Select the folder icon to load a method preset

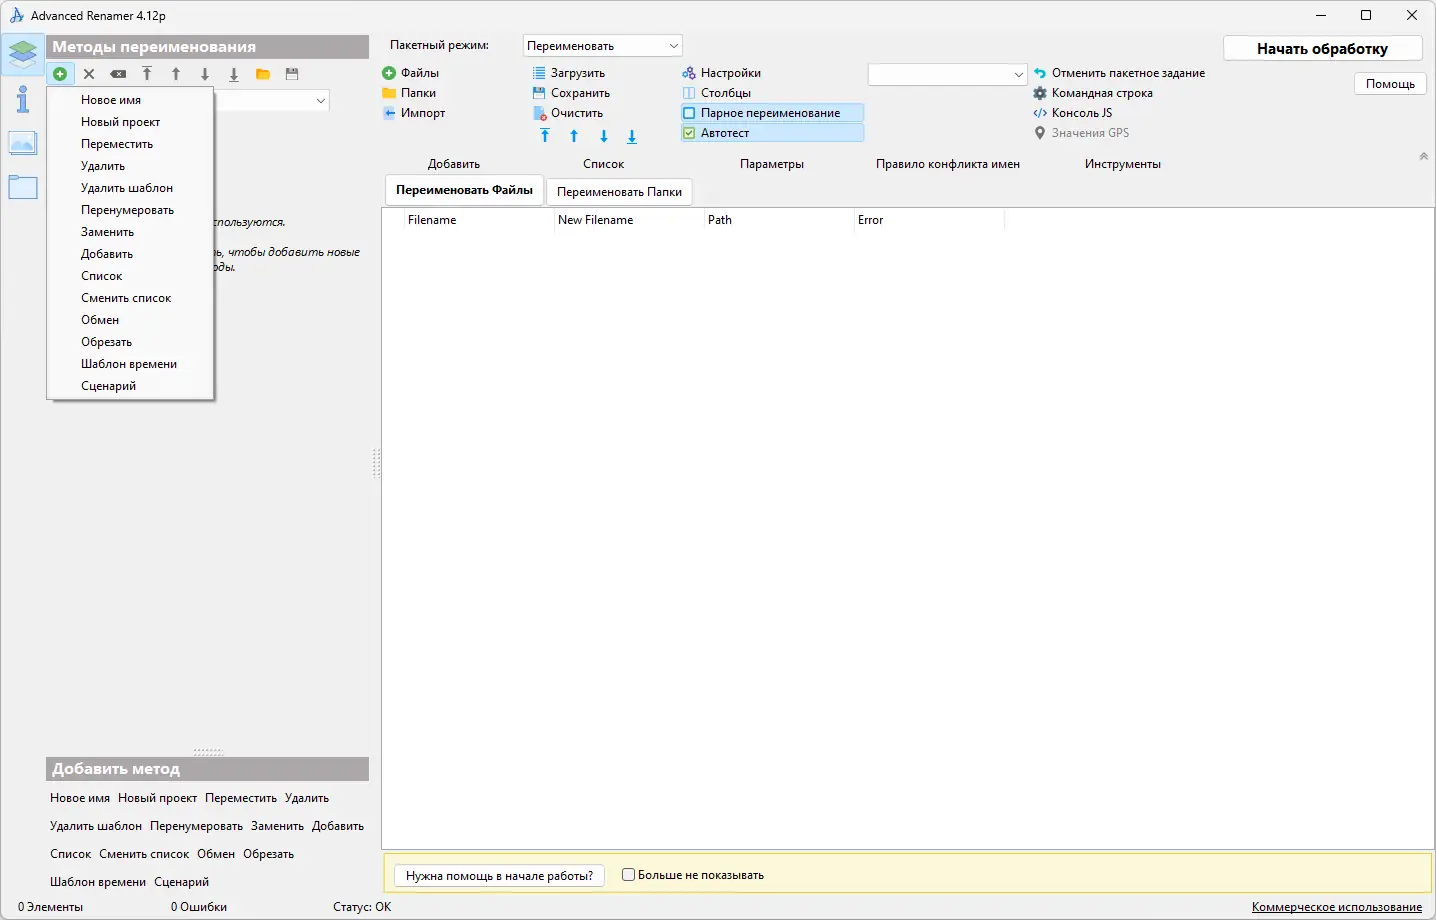point(262,73)
